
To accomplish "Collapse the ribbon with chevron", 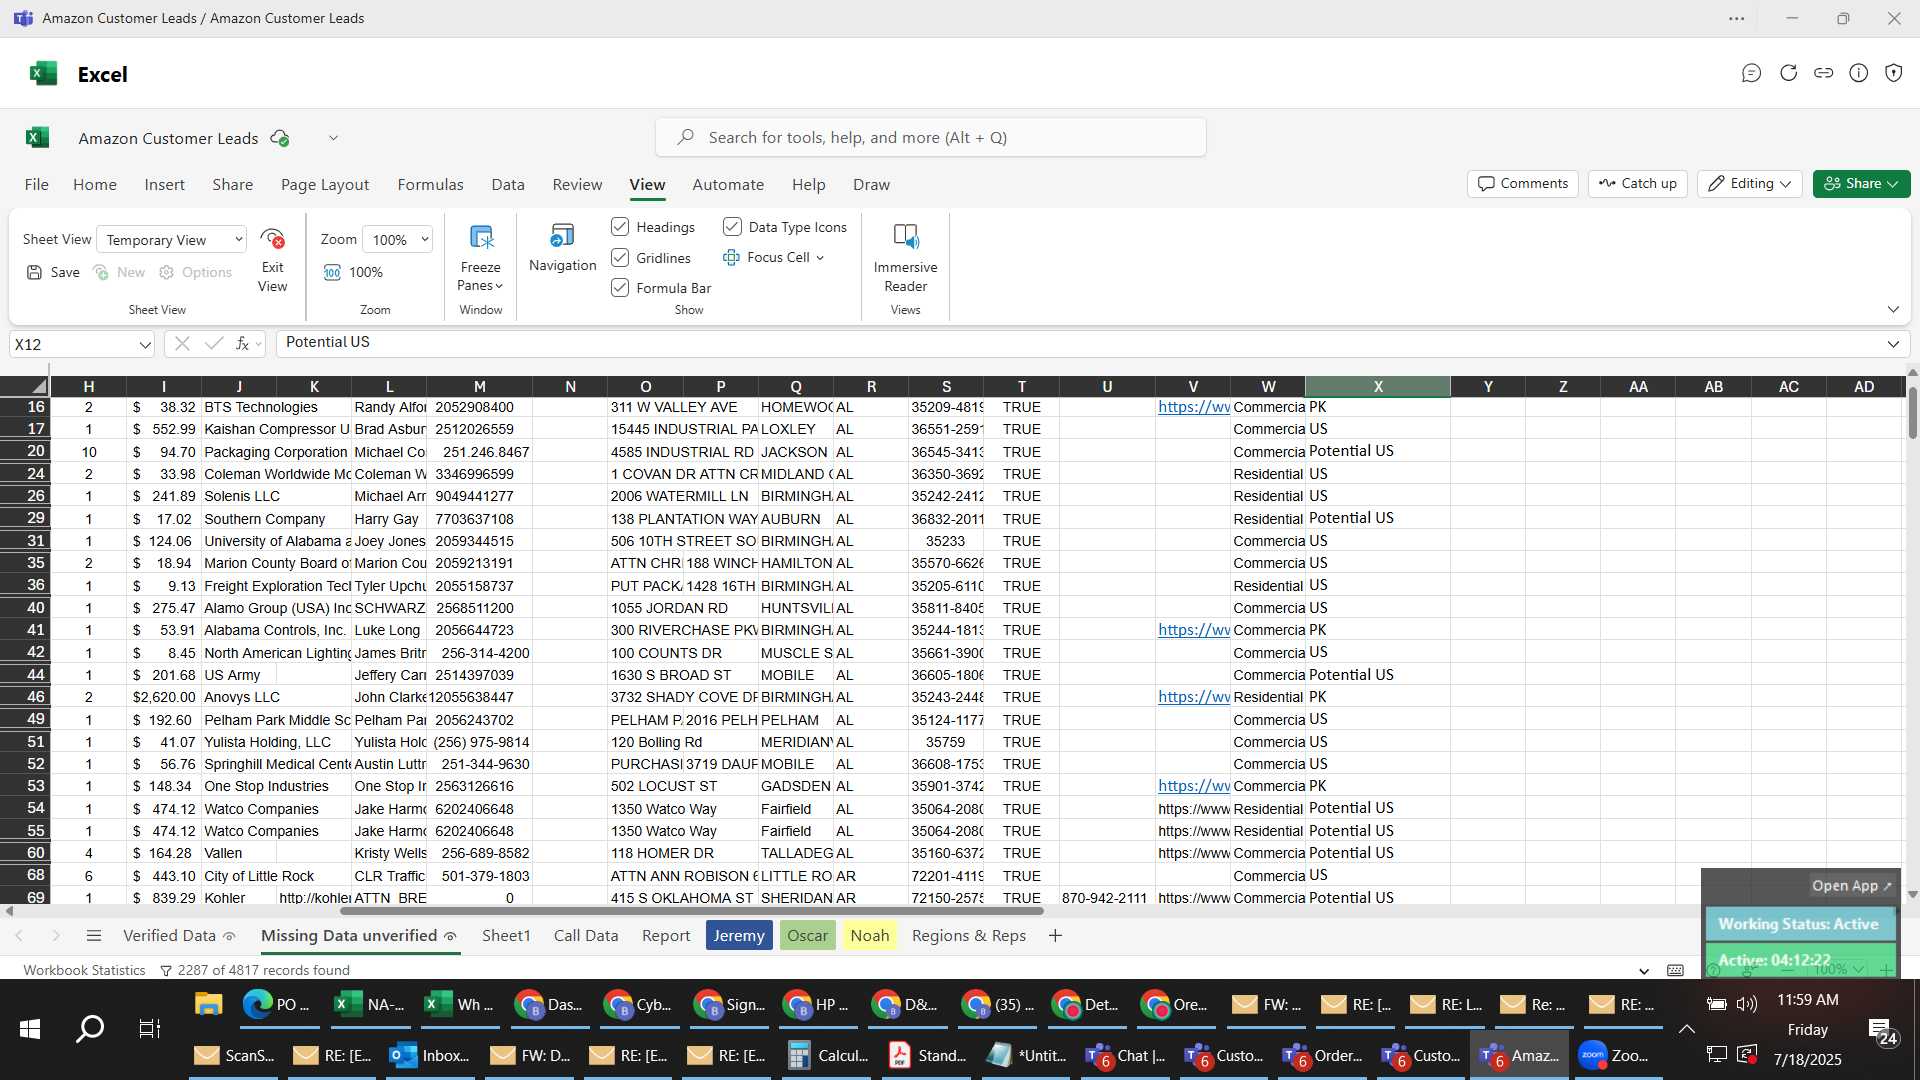I will [x=1893, y=309].
